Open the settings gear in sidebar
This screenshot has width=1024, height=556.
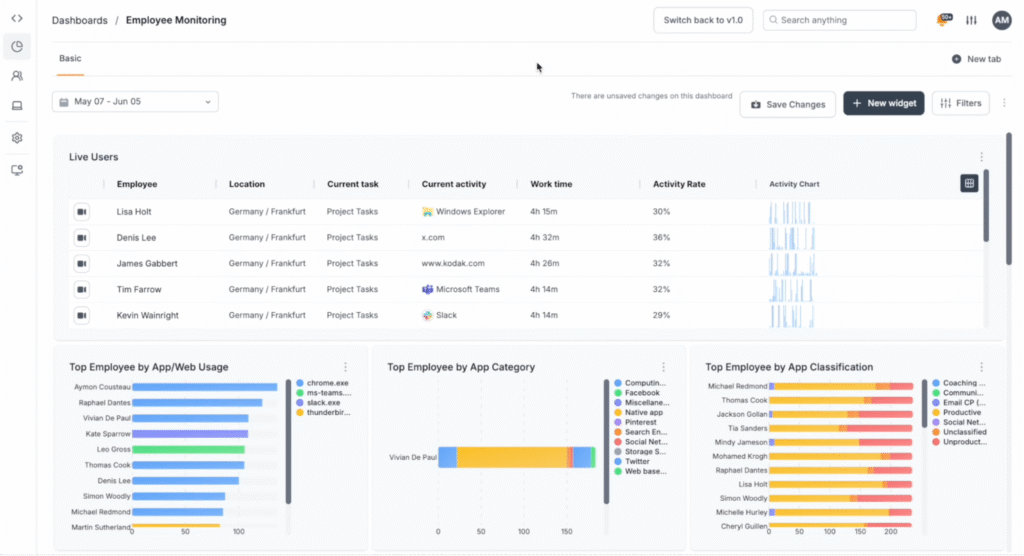[x=17, y=138]
